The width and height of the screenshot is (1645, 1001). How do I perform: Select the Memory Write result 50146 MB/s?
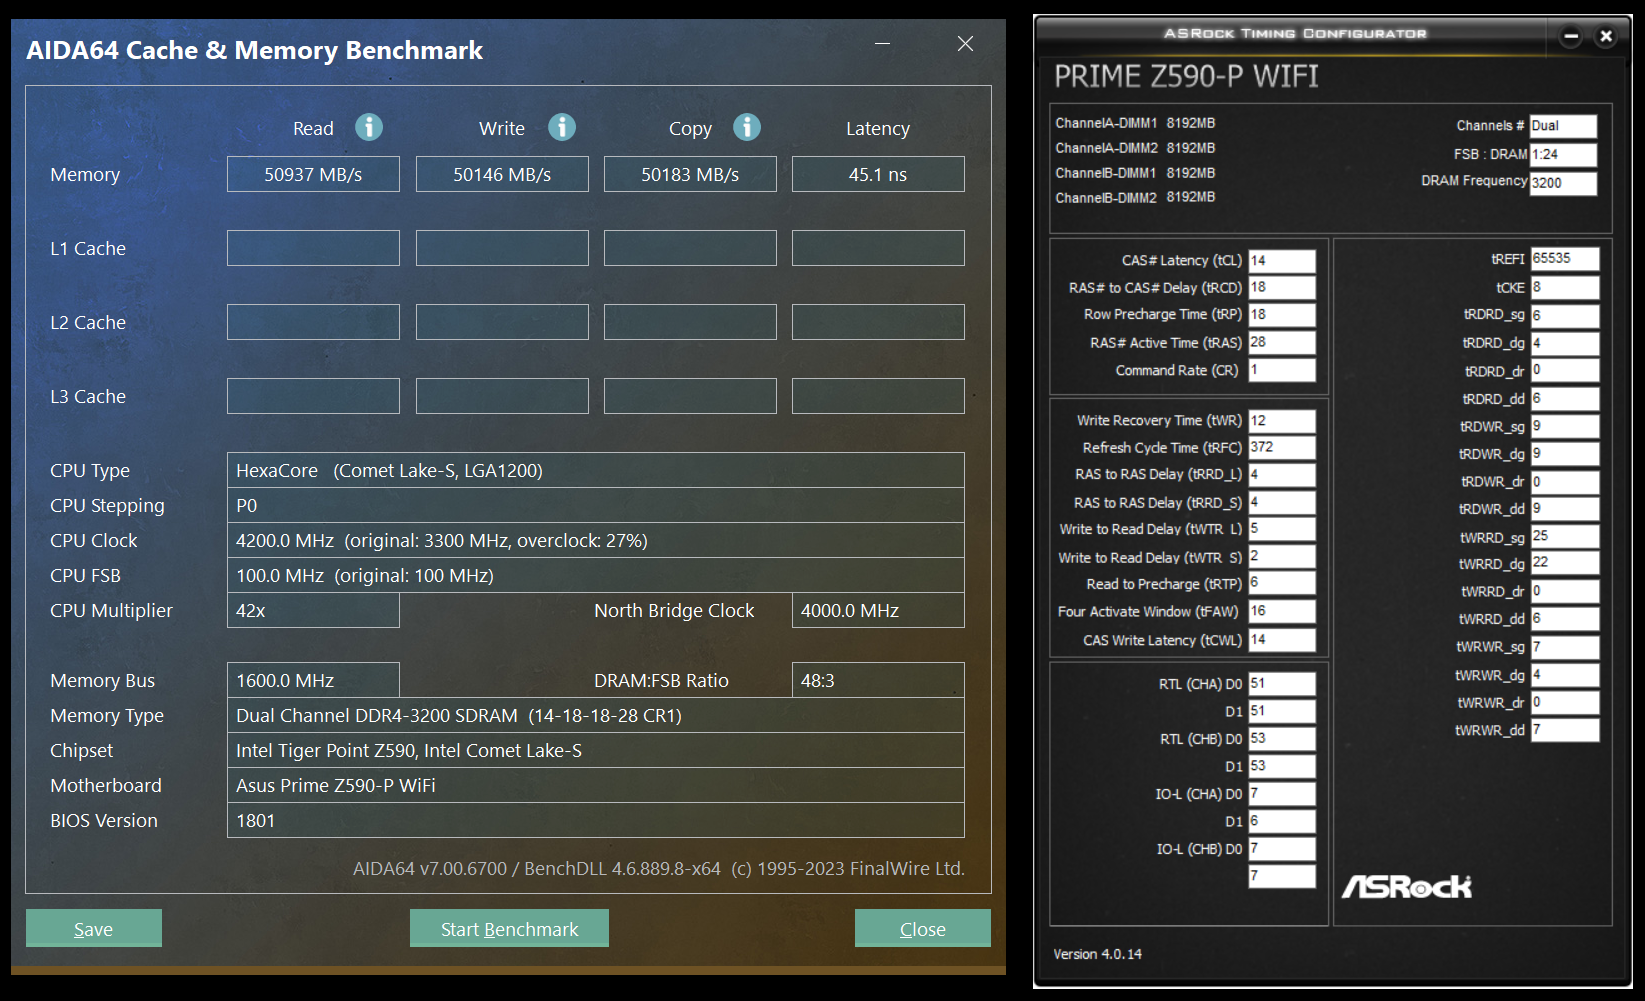coord(502,174)
